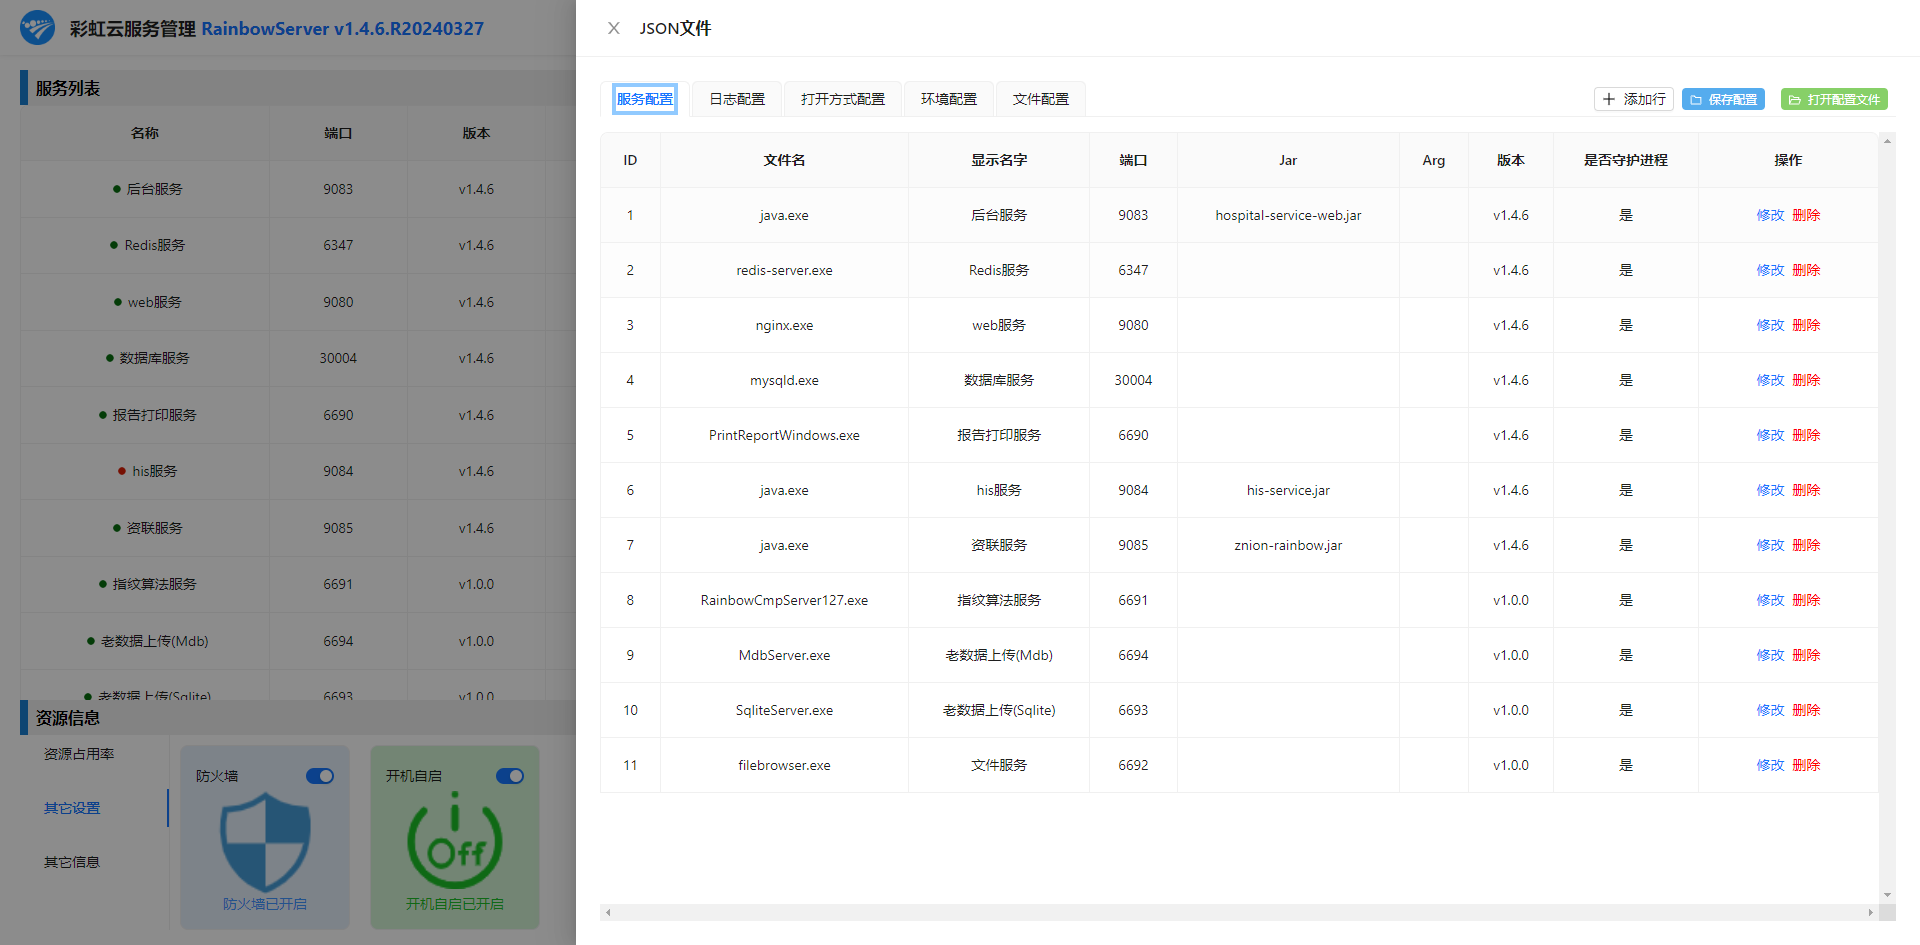Image resolution: width=1920 pixels, height=945 pixels.
Task: Click 指纹算法服务 in the service list
Action: (154, 584)
